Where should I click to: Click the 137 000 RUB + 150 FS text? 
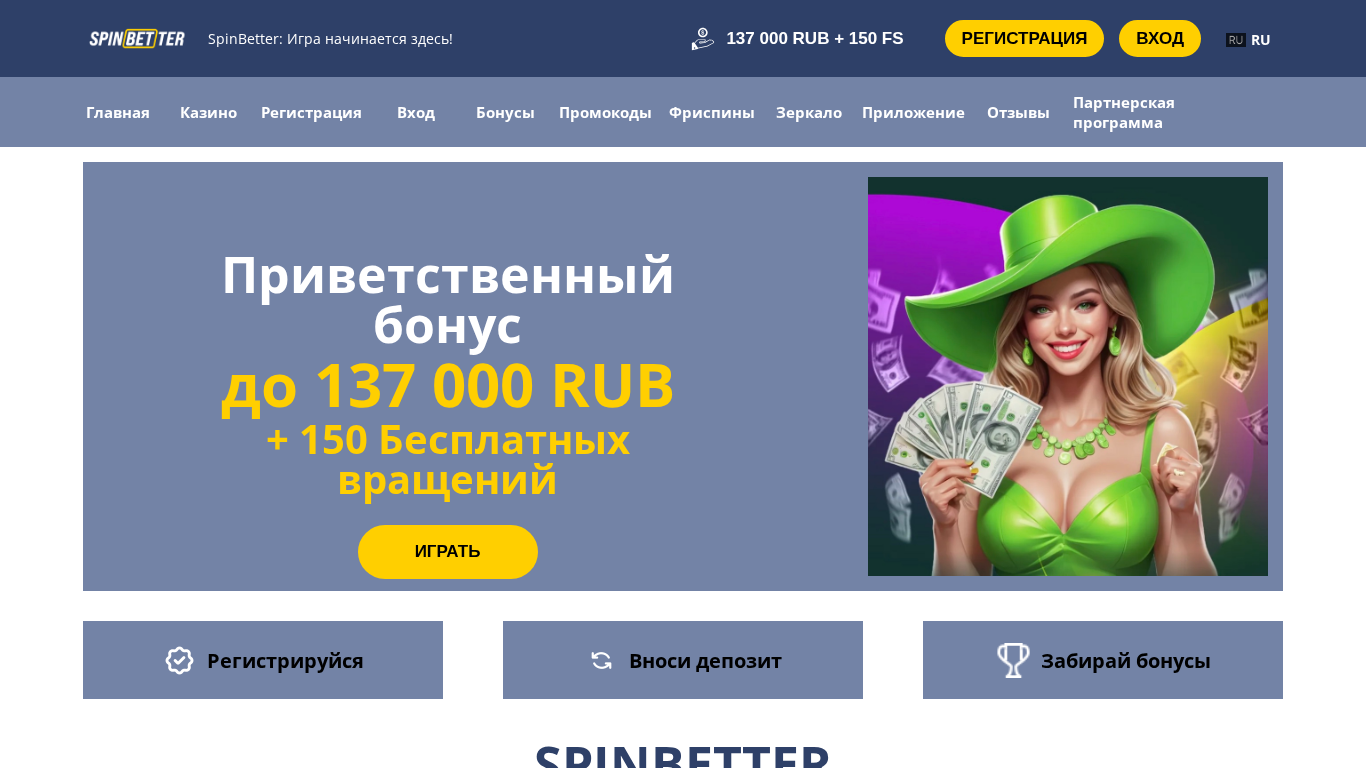pos(815,39)
